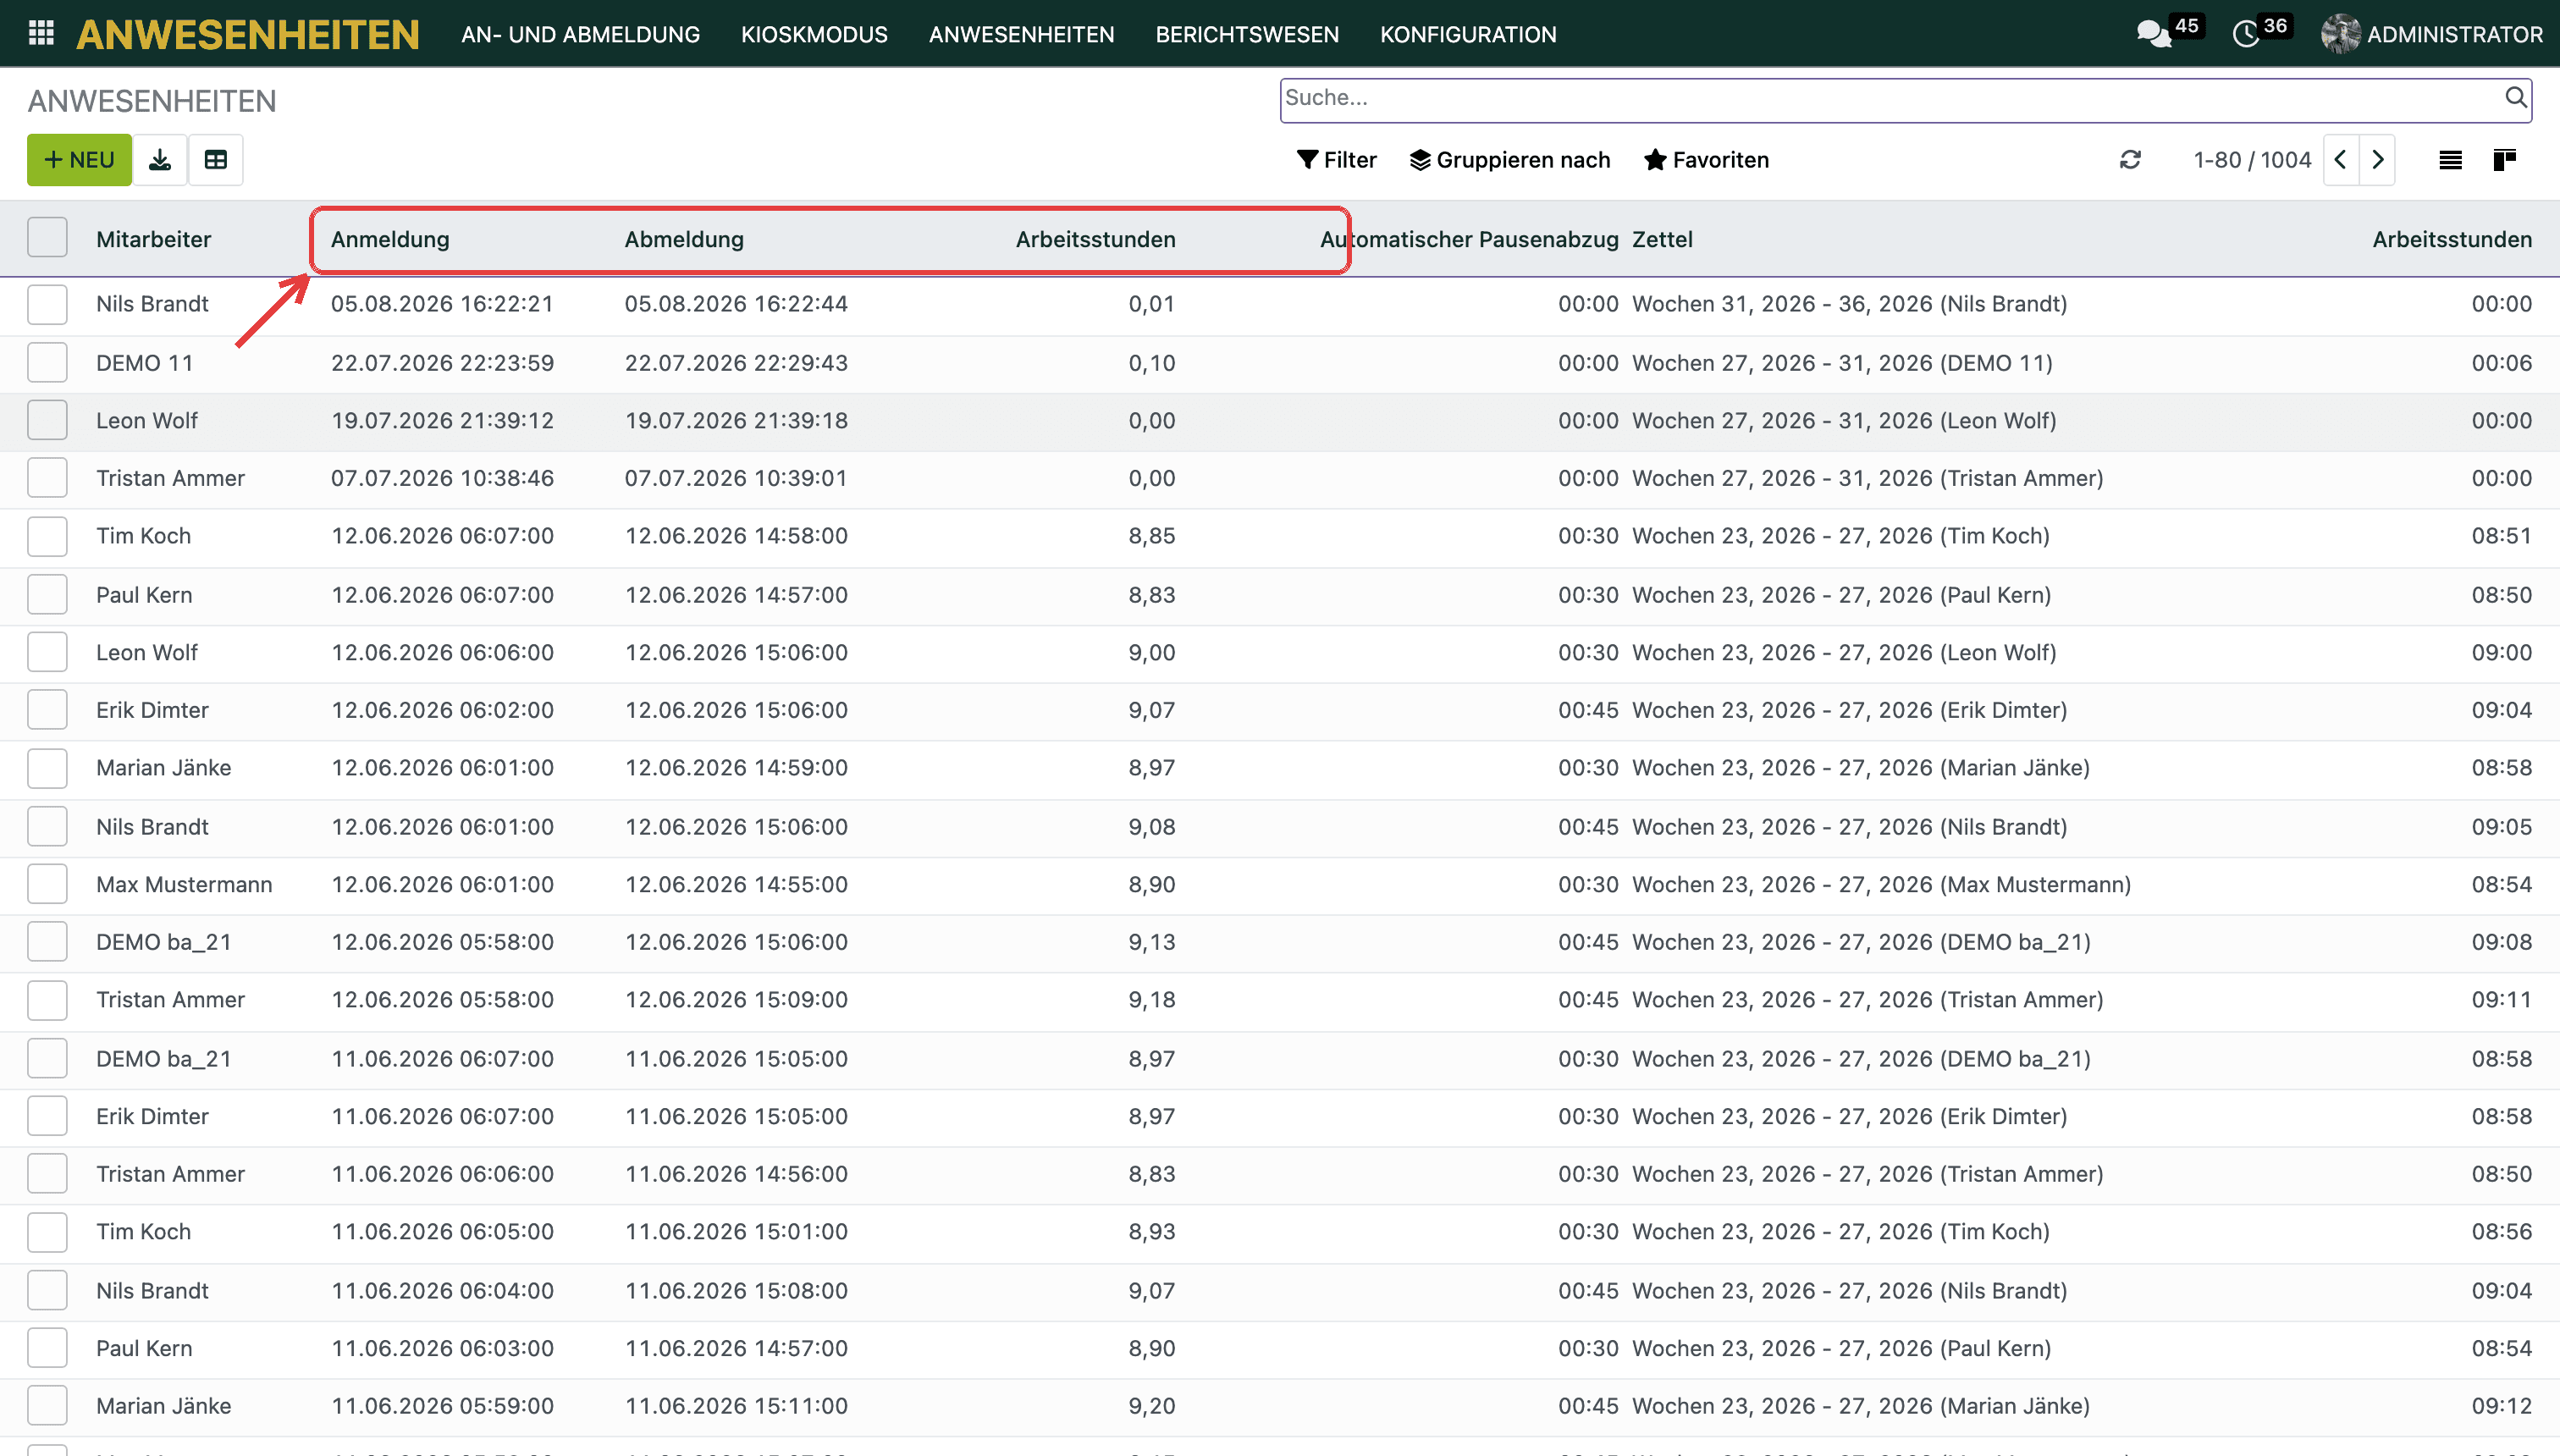
Task: Check the DEMO 11 row checkbox
Action: click(47, 362)
